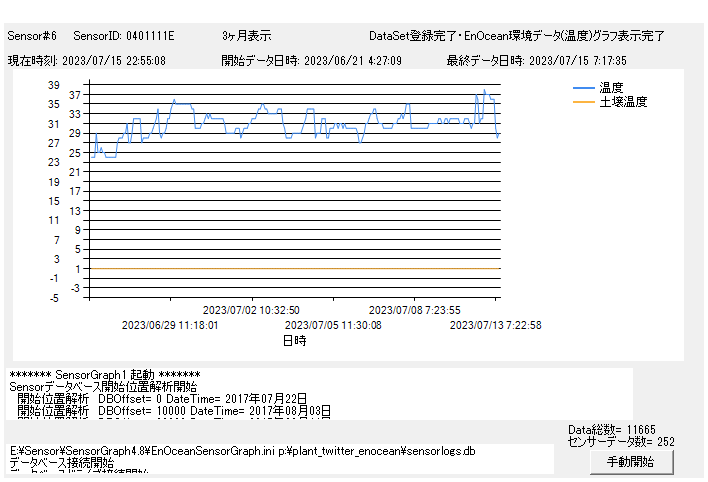This screenshot has height=482, width=708.
Task: Click the 開始データ日時 value
Action: point(312,61)
